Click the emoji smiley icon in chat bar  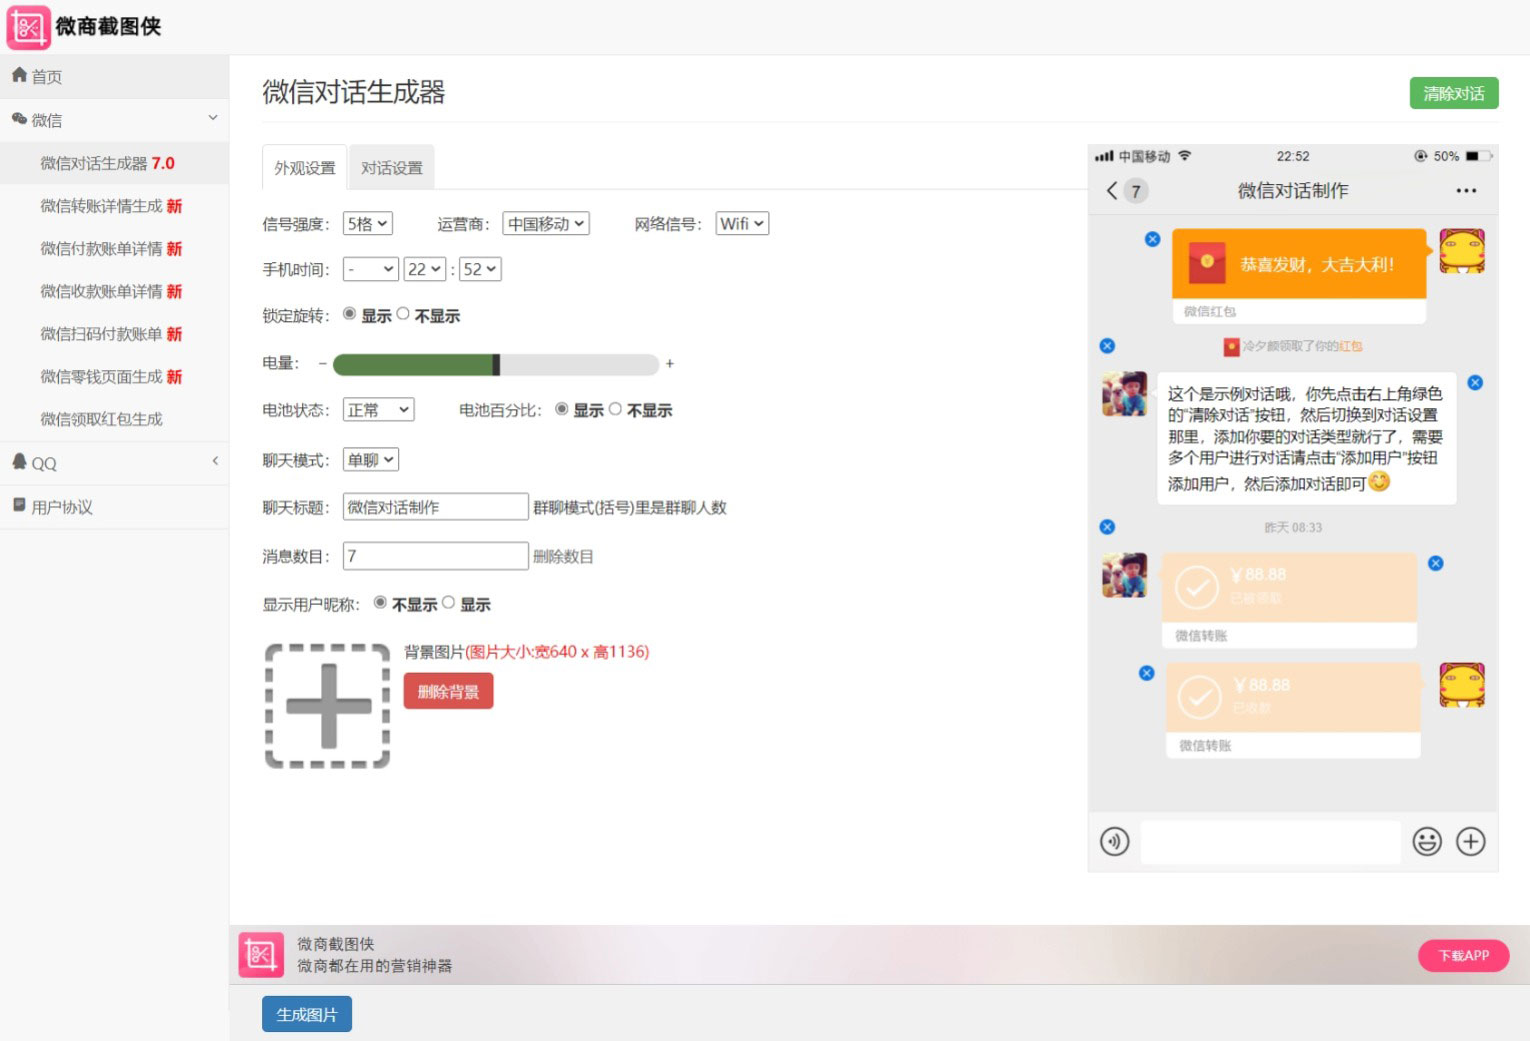tap(1427, 841)
